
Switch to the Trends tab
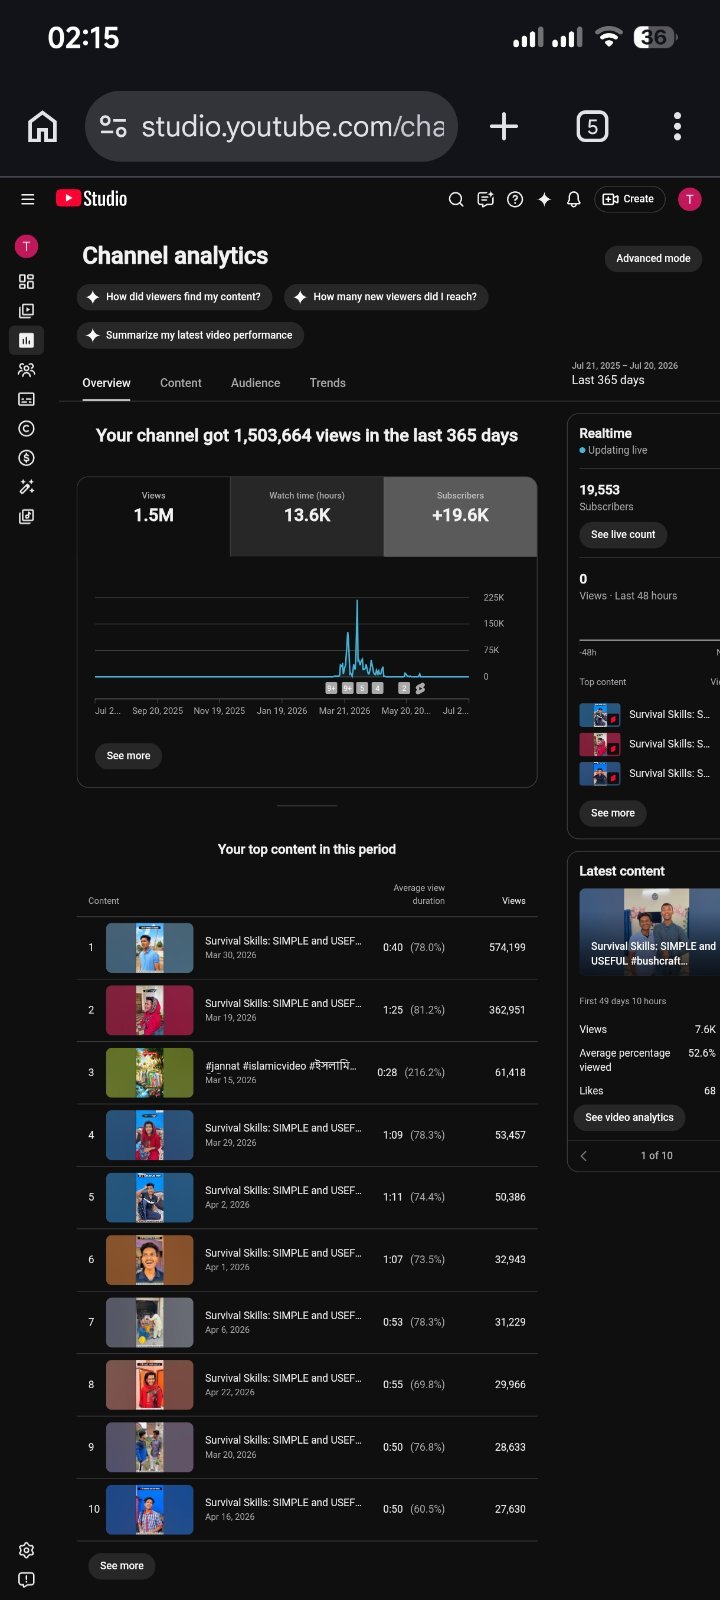328,383
